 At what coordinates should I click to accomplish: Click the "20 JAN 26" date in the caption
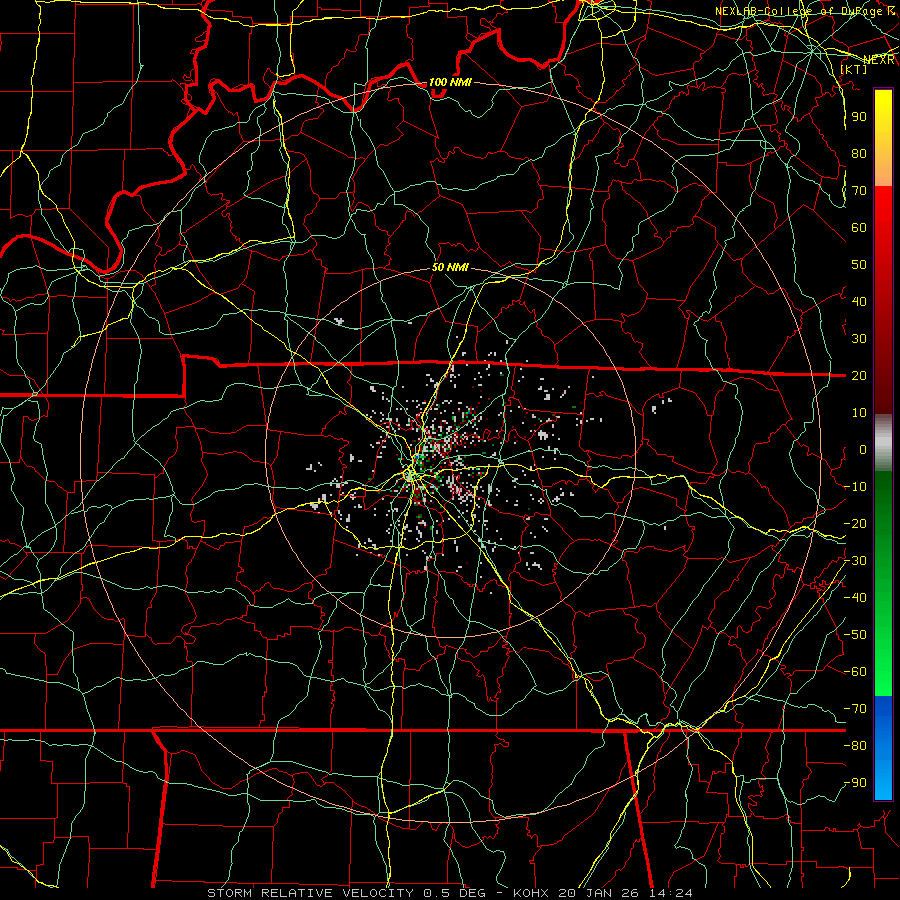[599, 893]
